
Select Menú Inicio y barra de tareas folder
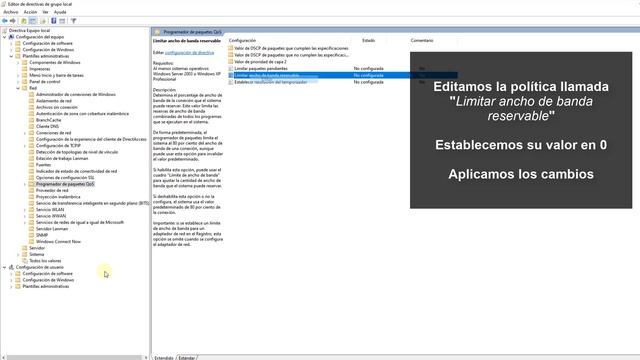(x=56, y=76)
